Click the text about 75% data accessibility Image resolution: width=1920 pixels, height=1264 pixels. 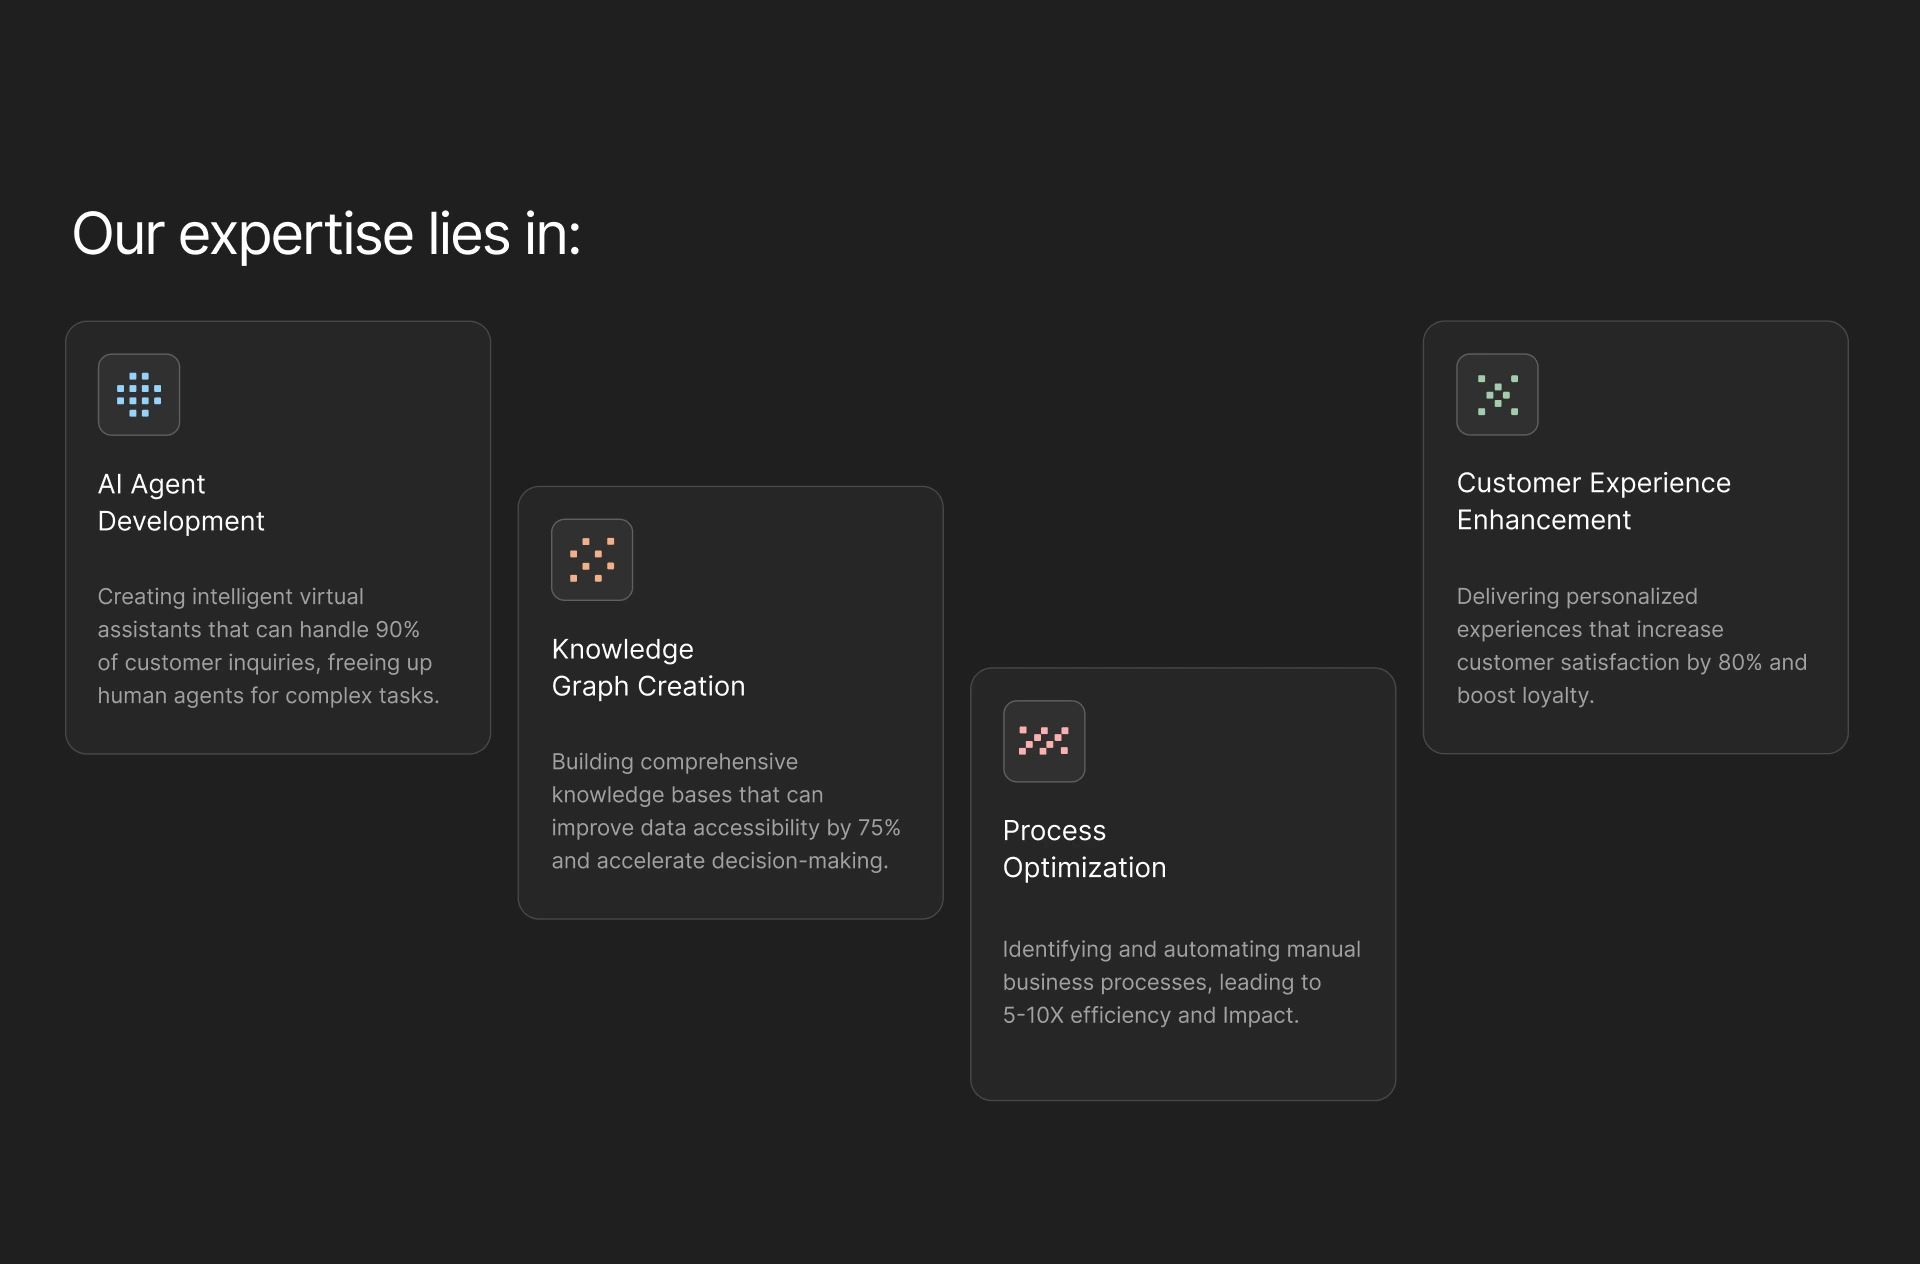726,811
